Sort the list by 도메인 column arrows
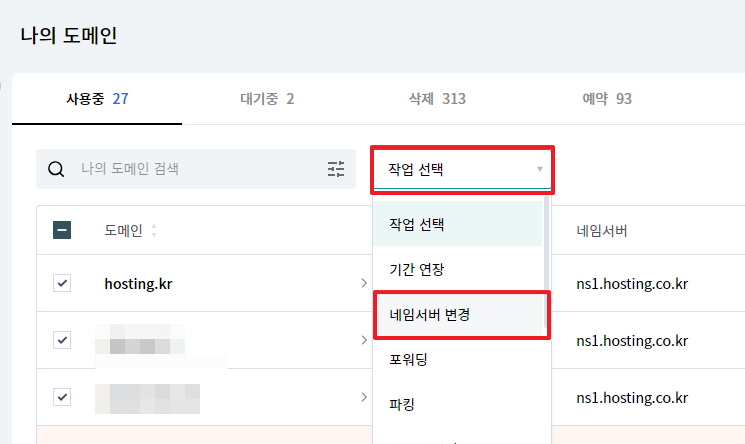 [153, 231]
